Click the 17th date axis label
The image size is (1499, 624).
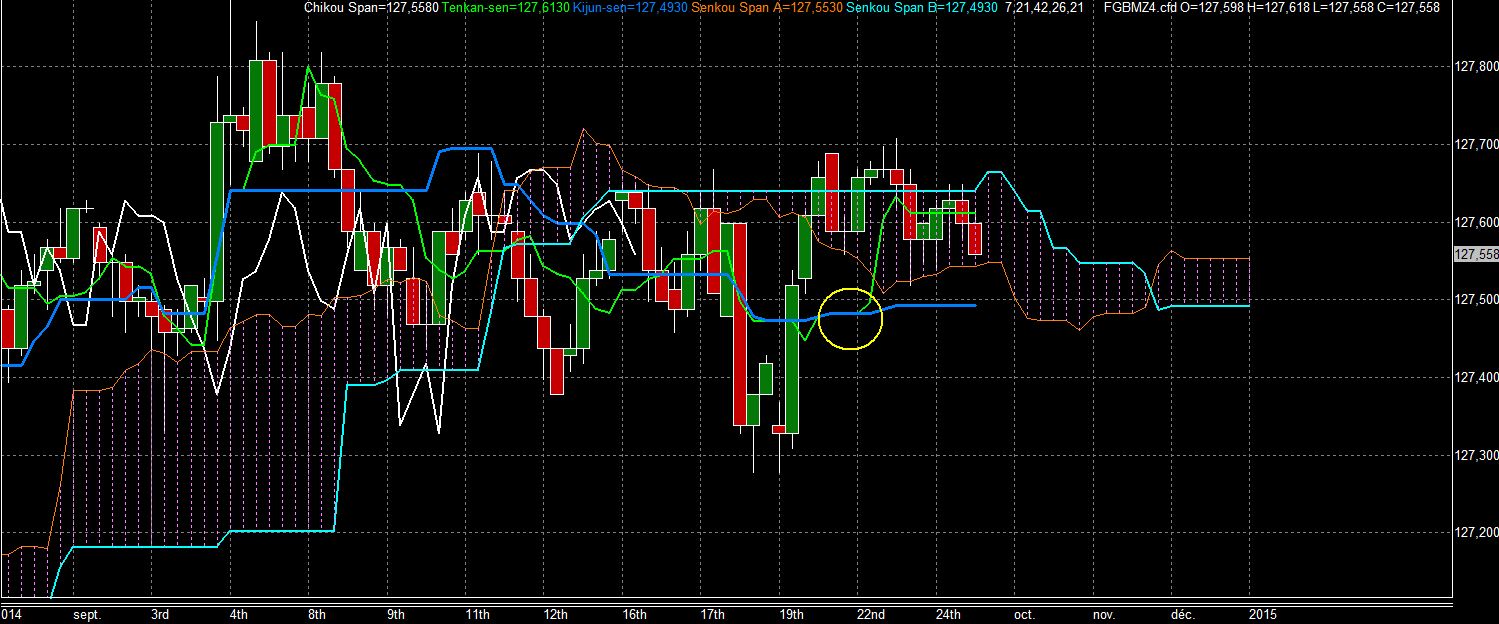click(x=714, y=613)
